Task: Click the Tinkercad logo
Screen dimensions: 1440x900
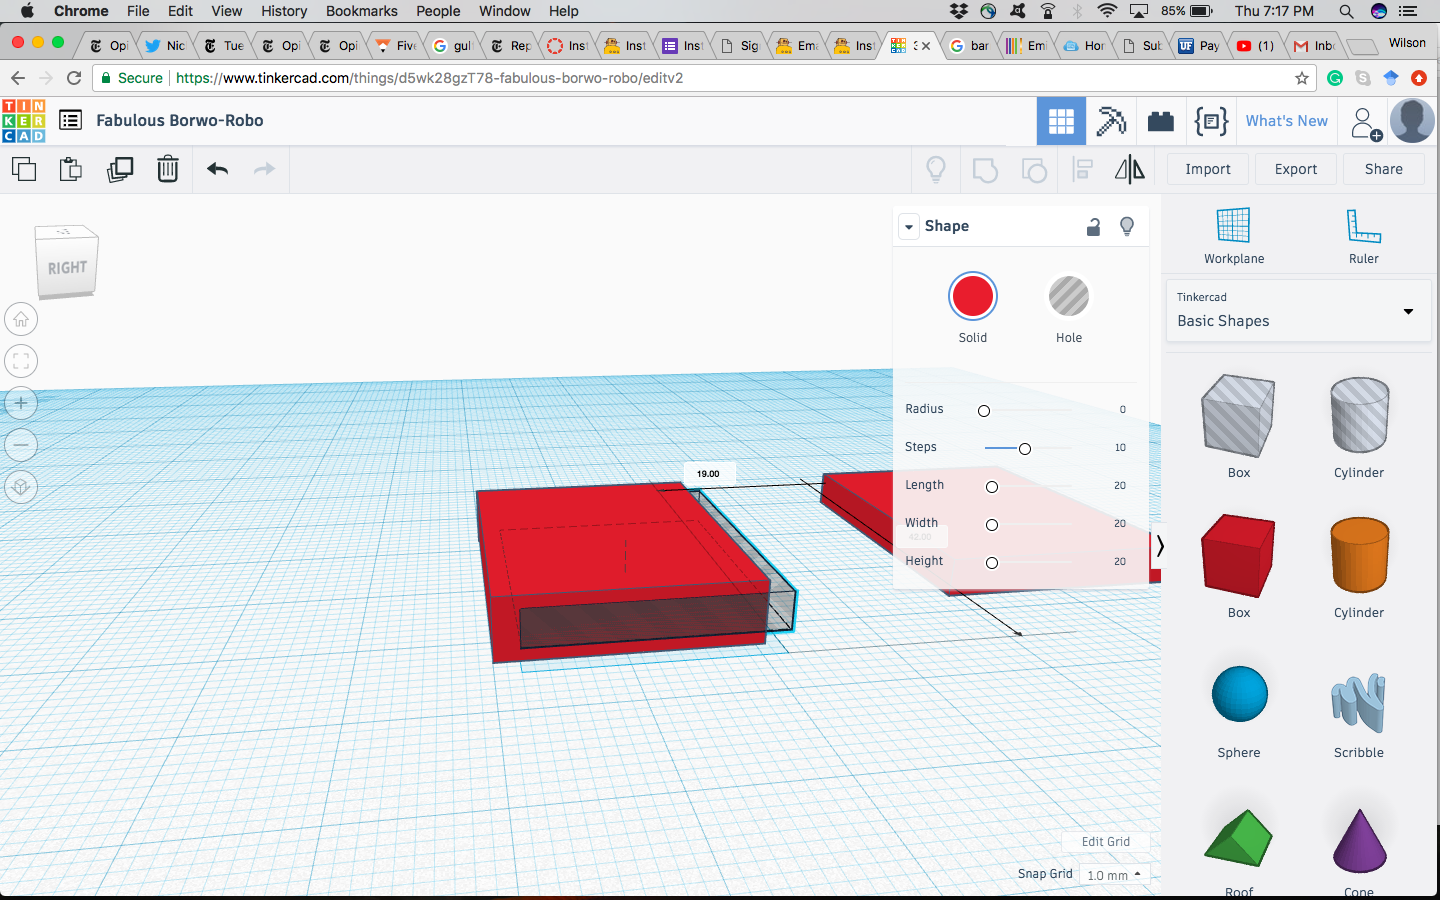Action: 24,121
